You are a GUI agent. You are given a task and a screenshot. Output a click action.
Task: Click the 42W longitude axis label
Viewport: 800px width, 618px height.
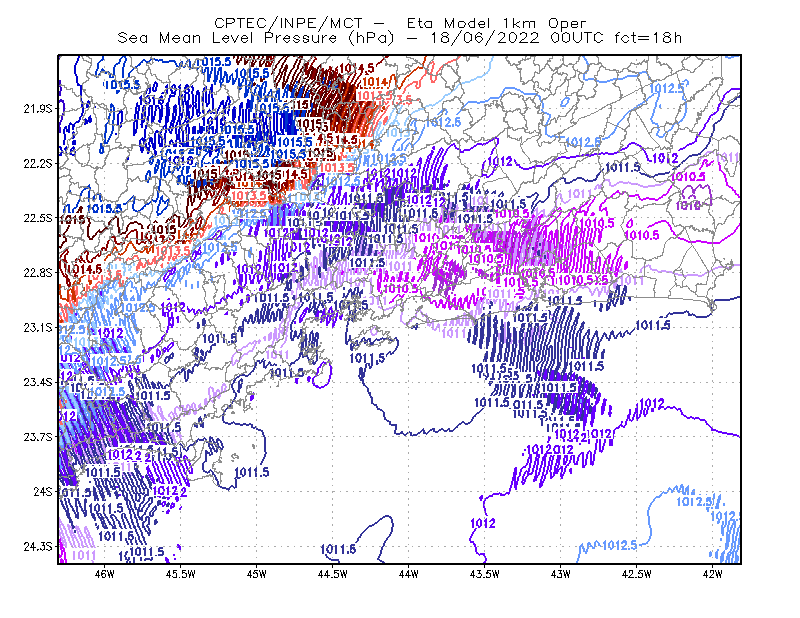712,574
